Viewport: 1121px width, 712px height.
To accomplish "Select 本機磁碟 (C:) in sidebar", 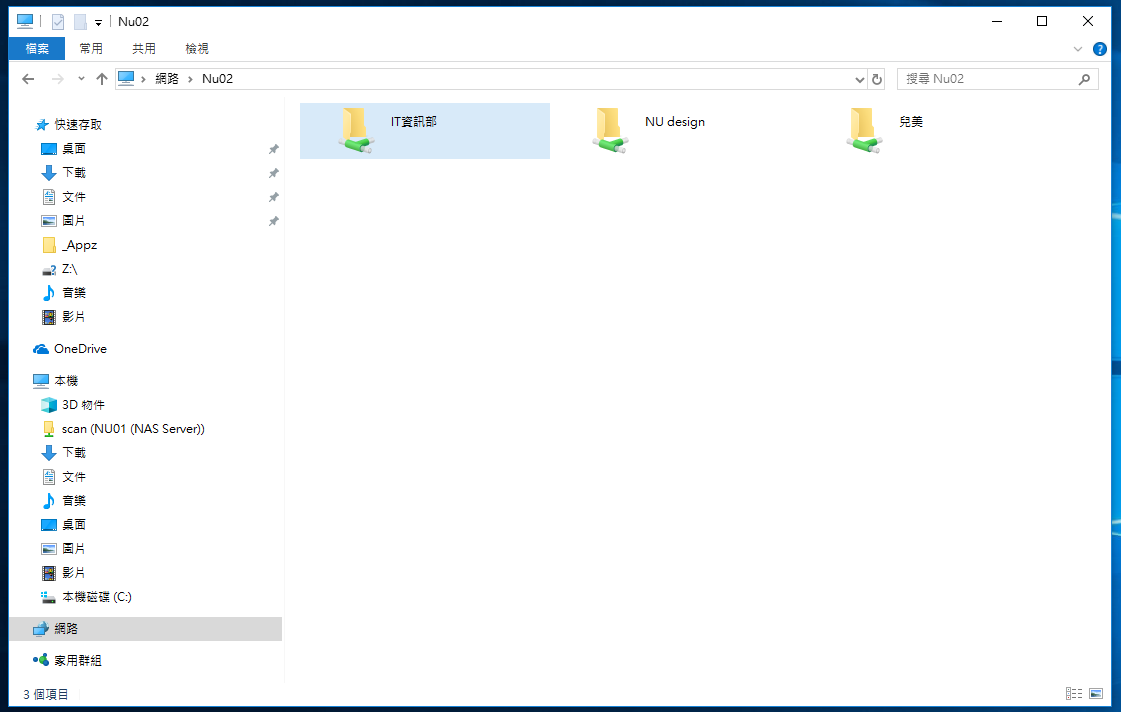I will [x=96, y=597].
